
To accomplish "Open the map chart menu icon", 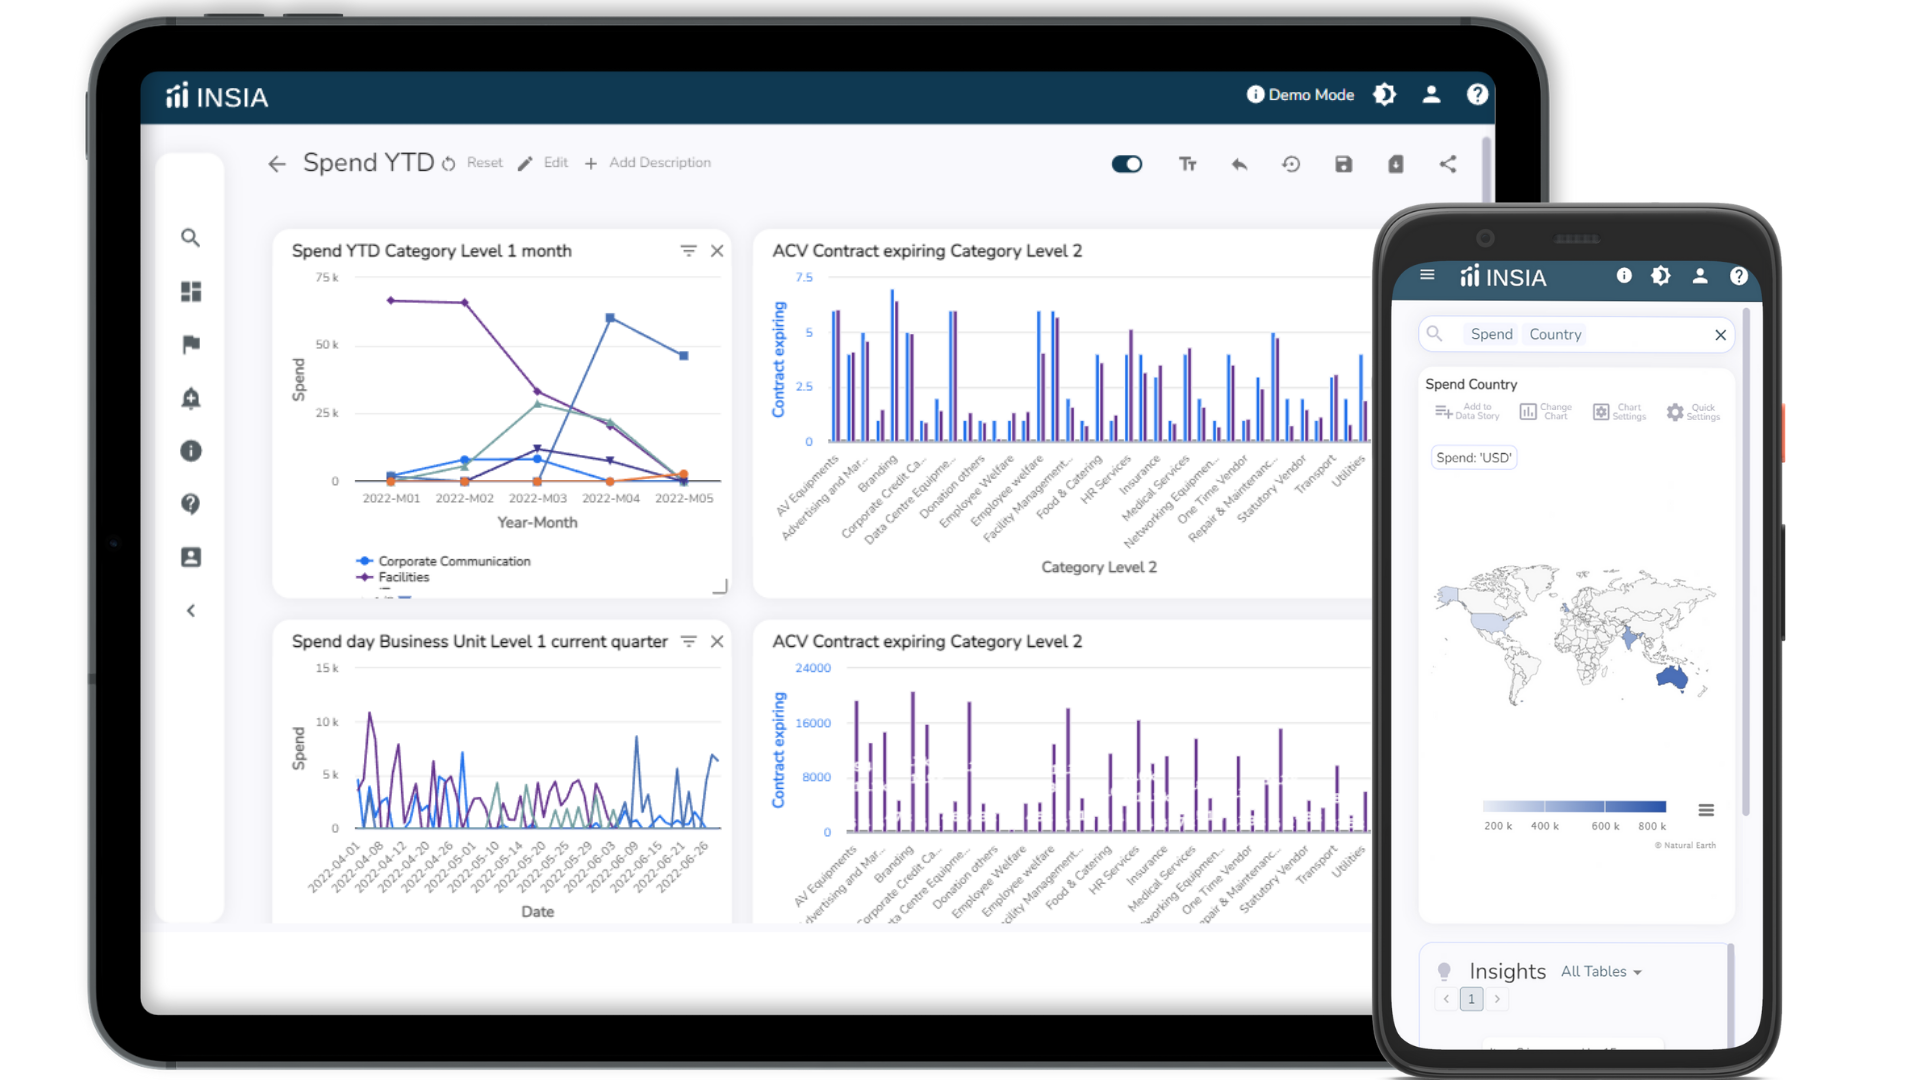I will coord(1706,810).
